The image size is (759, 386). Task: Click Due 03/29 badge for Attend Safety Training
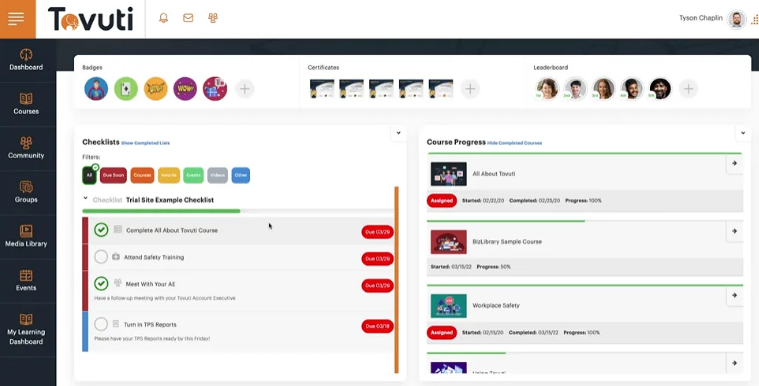coord(378,259)
